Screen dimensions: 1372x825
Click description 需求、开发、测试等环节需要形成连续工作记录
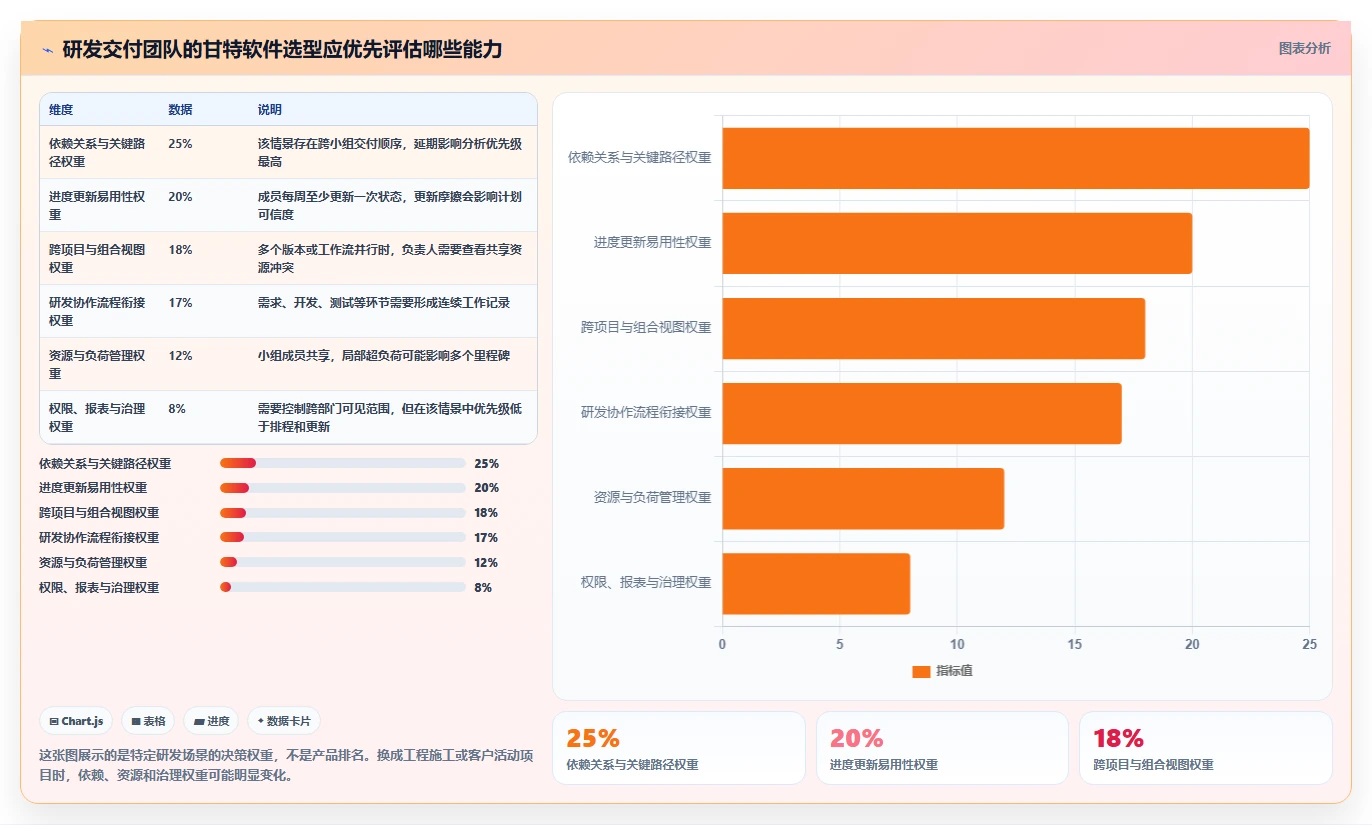tap(384, 303)
